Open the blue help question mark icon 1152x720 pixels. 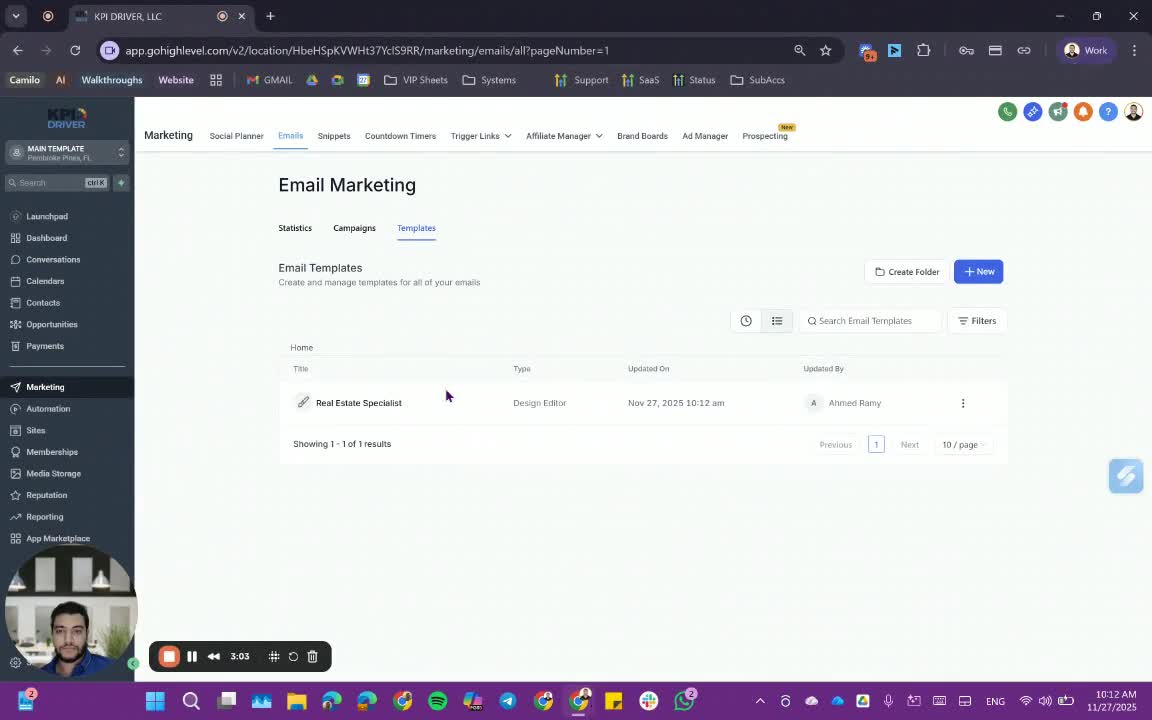[x=1108, y=112]
